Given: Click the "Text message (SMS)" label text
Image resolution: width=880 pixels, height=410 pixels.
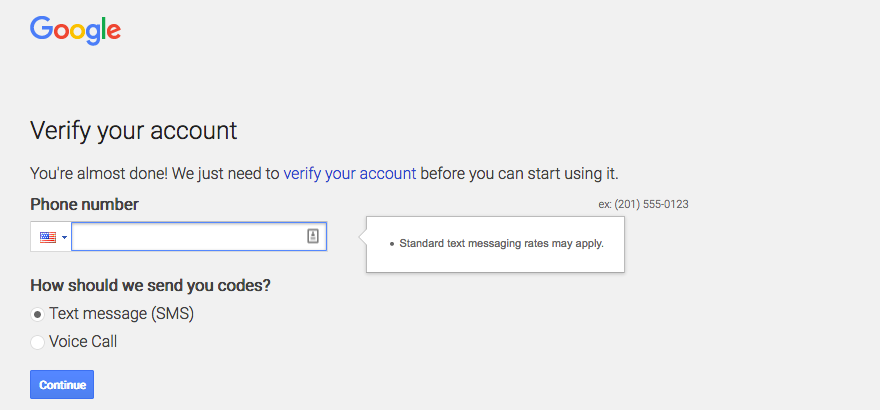Looking at the screenshot, I should click(x=121, y=314).
